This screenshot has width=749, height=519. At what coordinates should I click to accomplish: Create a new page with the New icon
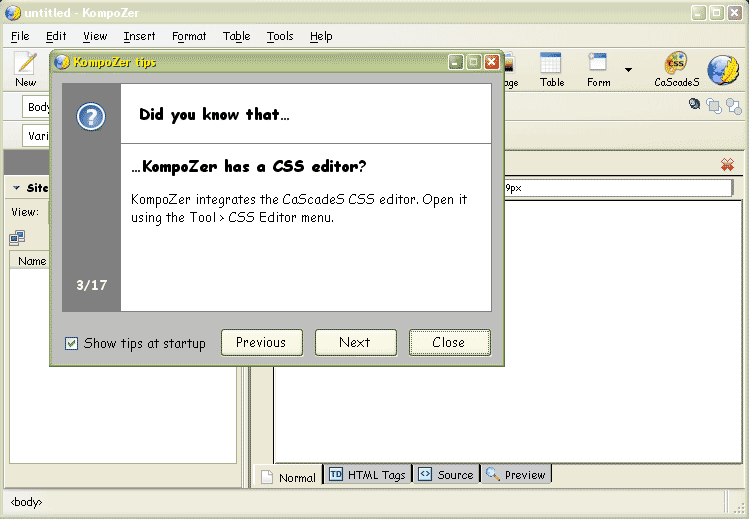25,70
